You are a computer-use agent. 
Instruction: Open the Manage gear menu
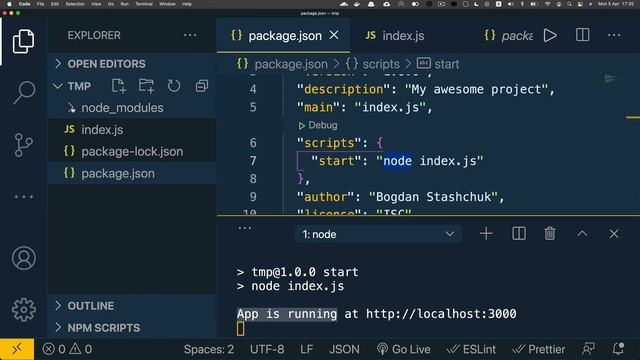24,309
